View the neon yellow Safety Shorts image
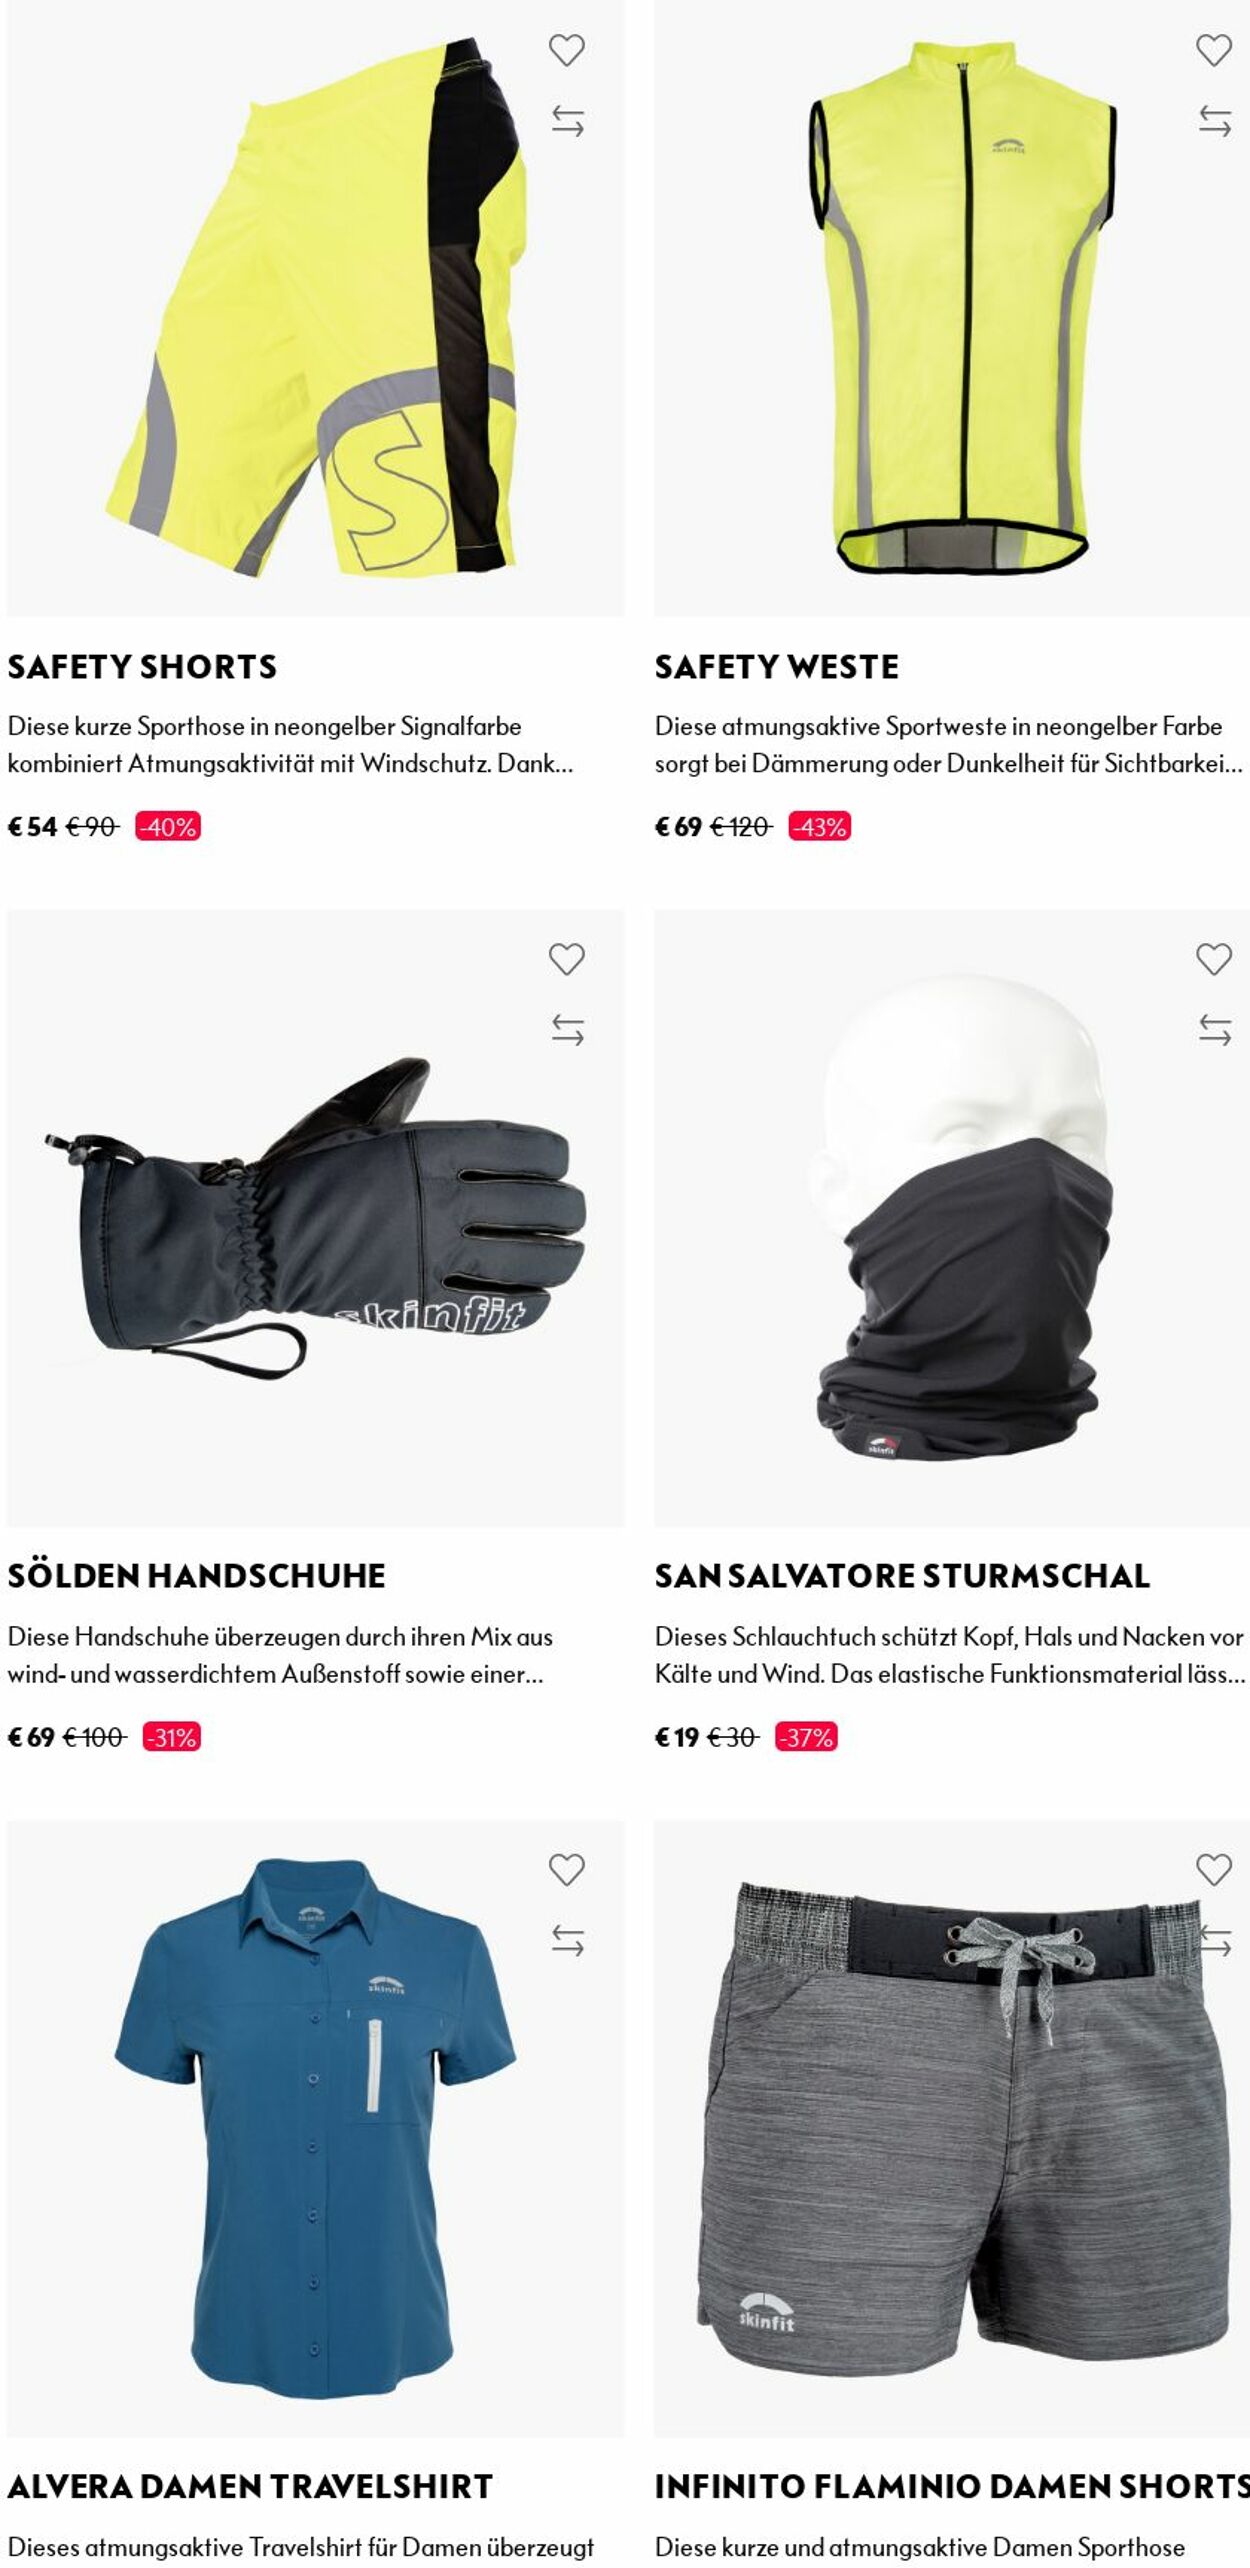The height and width of the screenshot is (2568, 1250). 315,308
